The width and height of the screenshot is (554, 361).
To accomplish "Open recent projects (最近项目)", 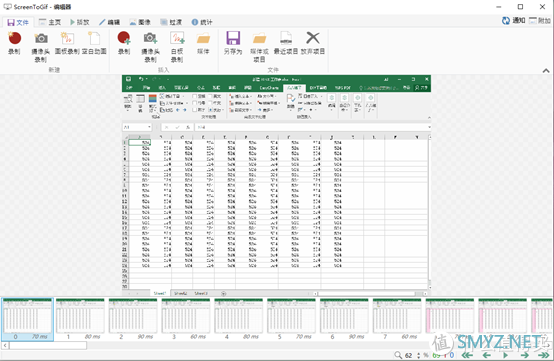I will pos(286,43).
